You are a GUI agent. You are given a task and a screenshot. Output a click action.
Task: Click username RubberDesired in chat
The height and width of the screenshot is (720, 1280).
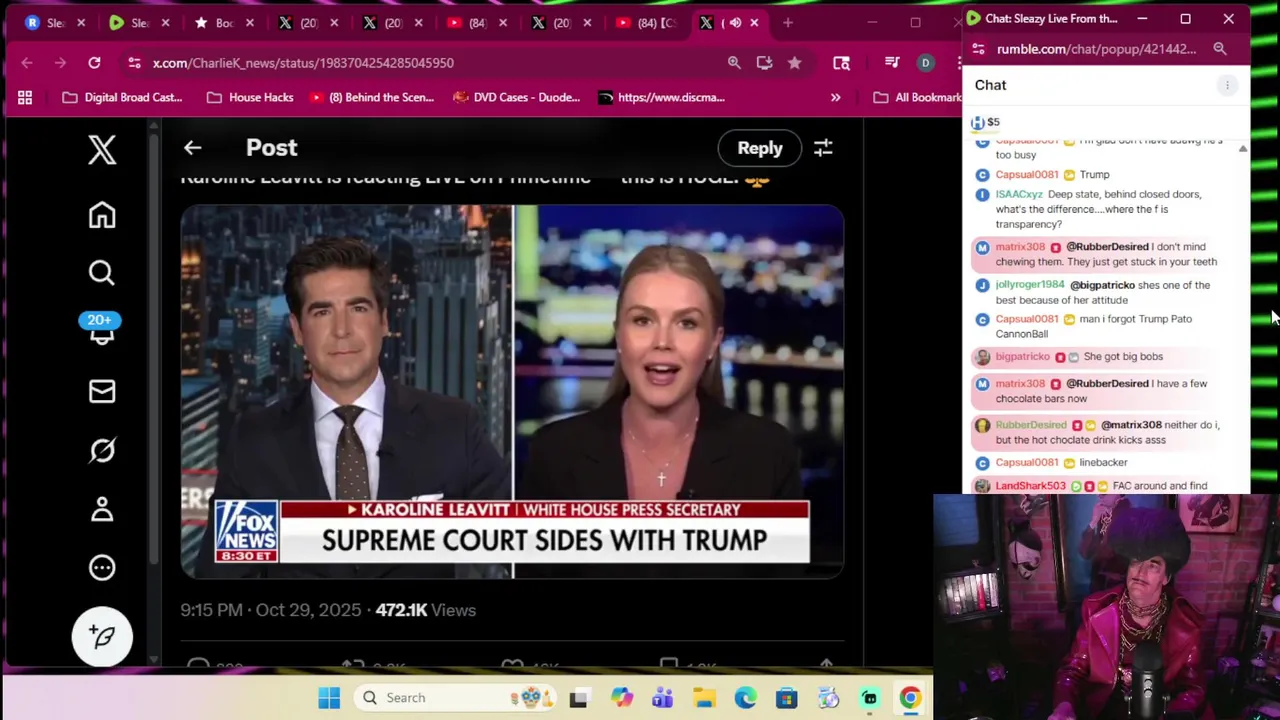click(x=1031, y=425)
